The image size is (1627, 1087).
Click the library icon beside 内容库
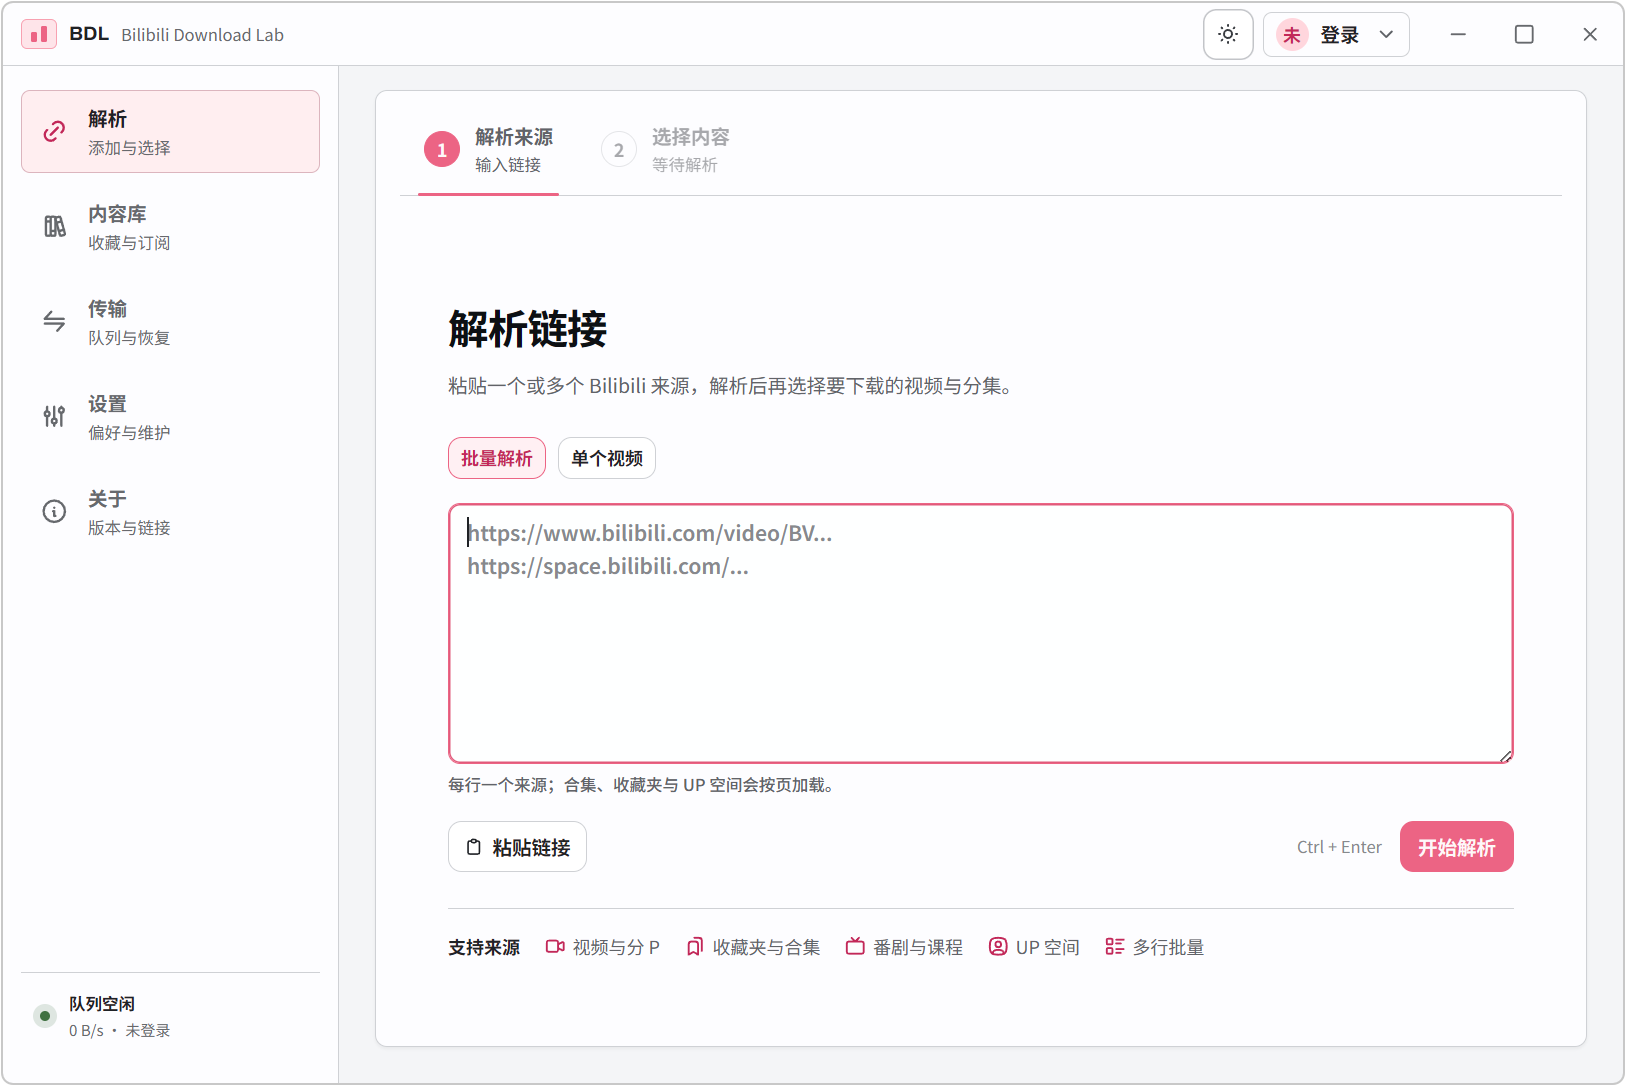(55, 227)
